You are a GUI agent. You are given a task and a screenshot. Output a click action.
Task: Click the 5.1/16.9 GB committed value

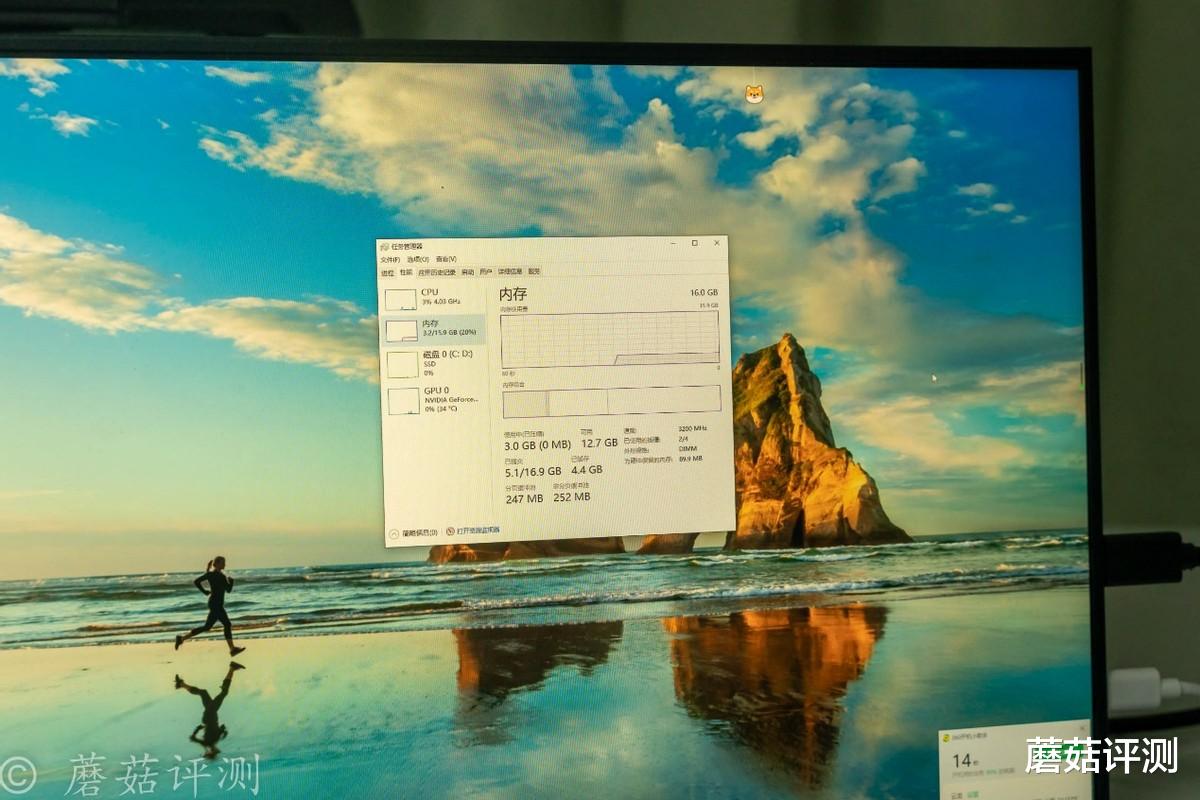click(533, 471)
